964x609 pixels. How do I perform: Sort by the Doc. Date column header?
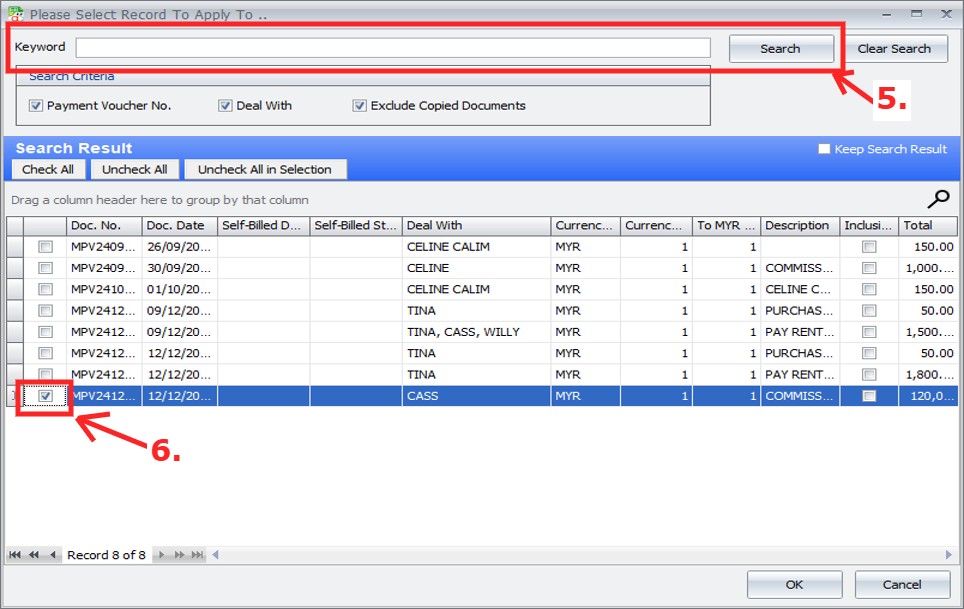175,226
